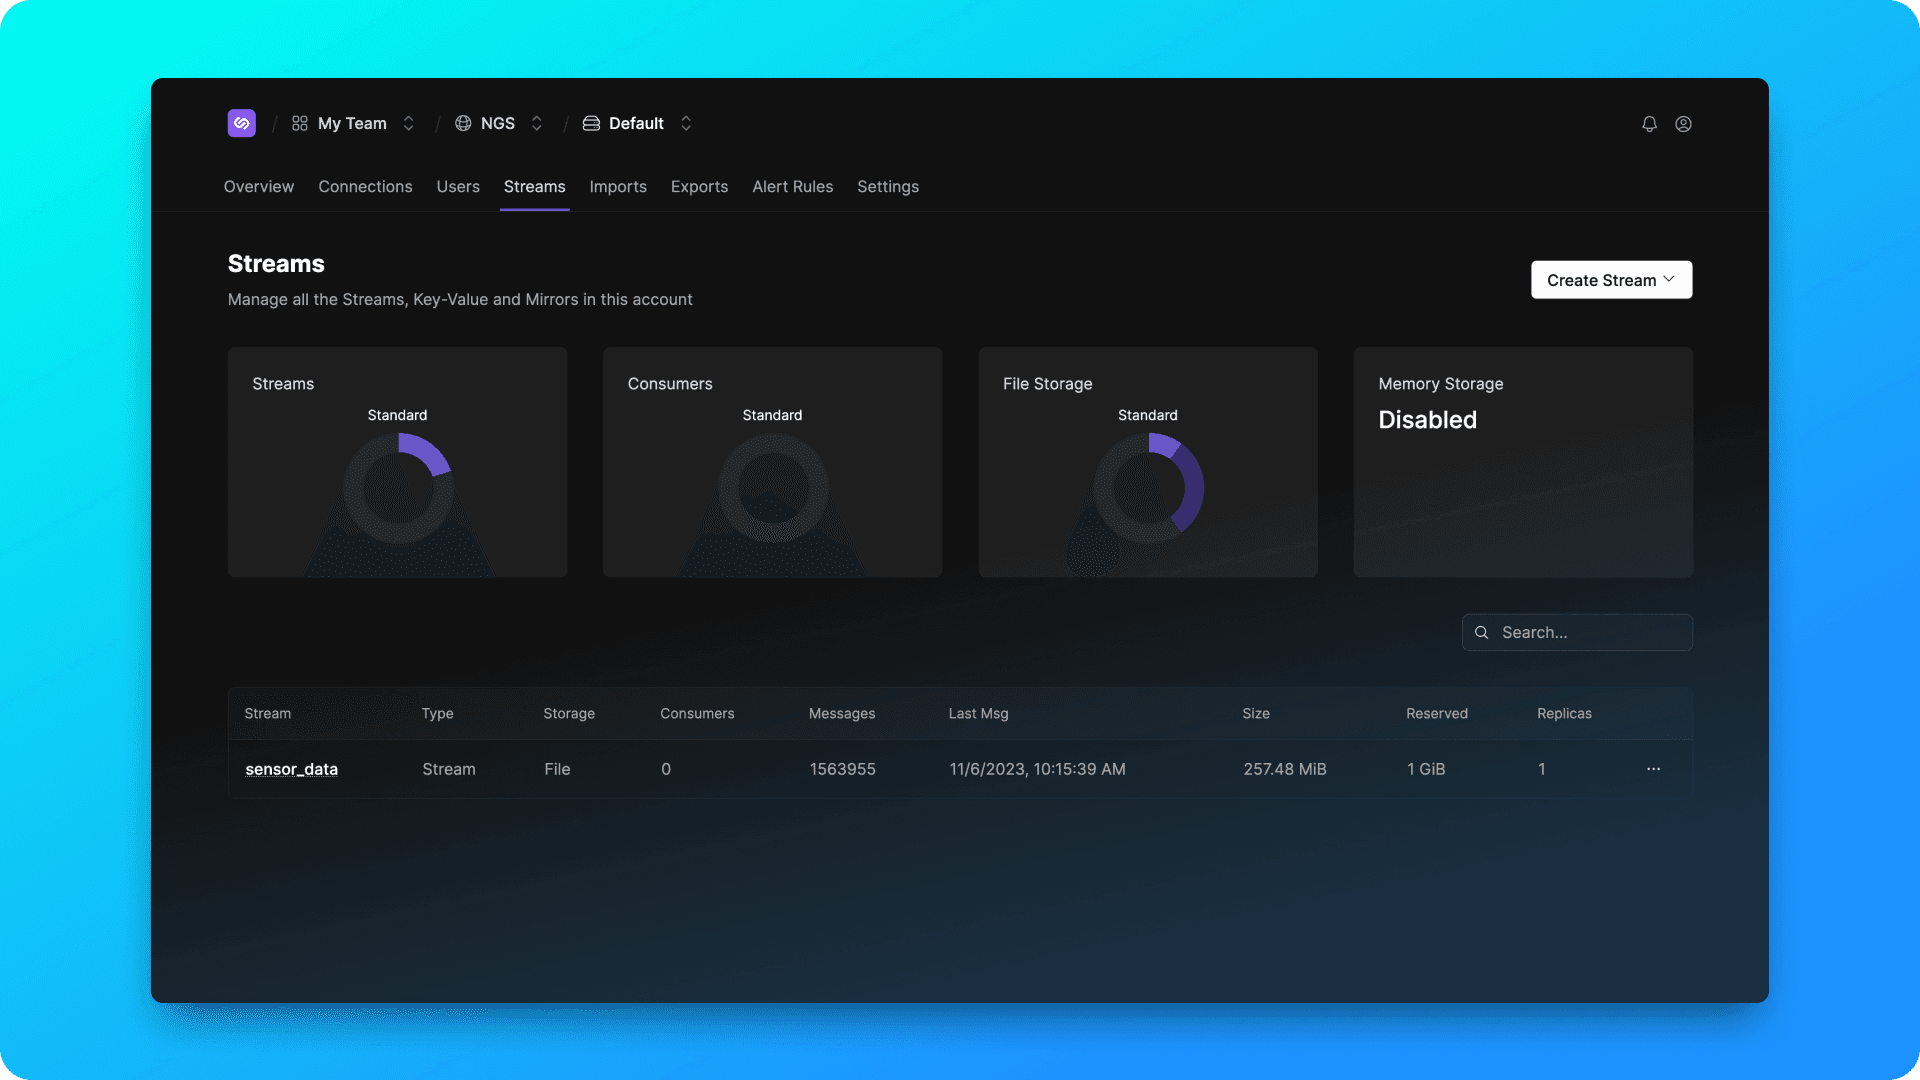Click the My Team grid icon
Image resolution: width=1920 pixels, height=1080 pixels.
pos(299,123)
